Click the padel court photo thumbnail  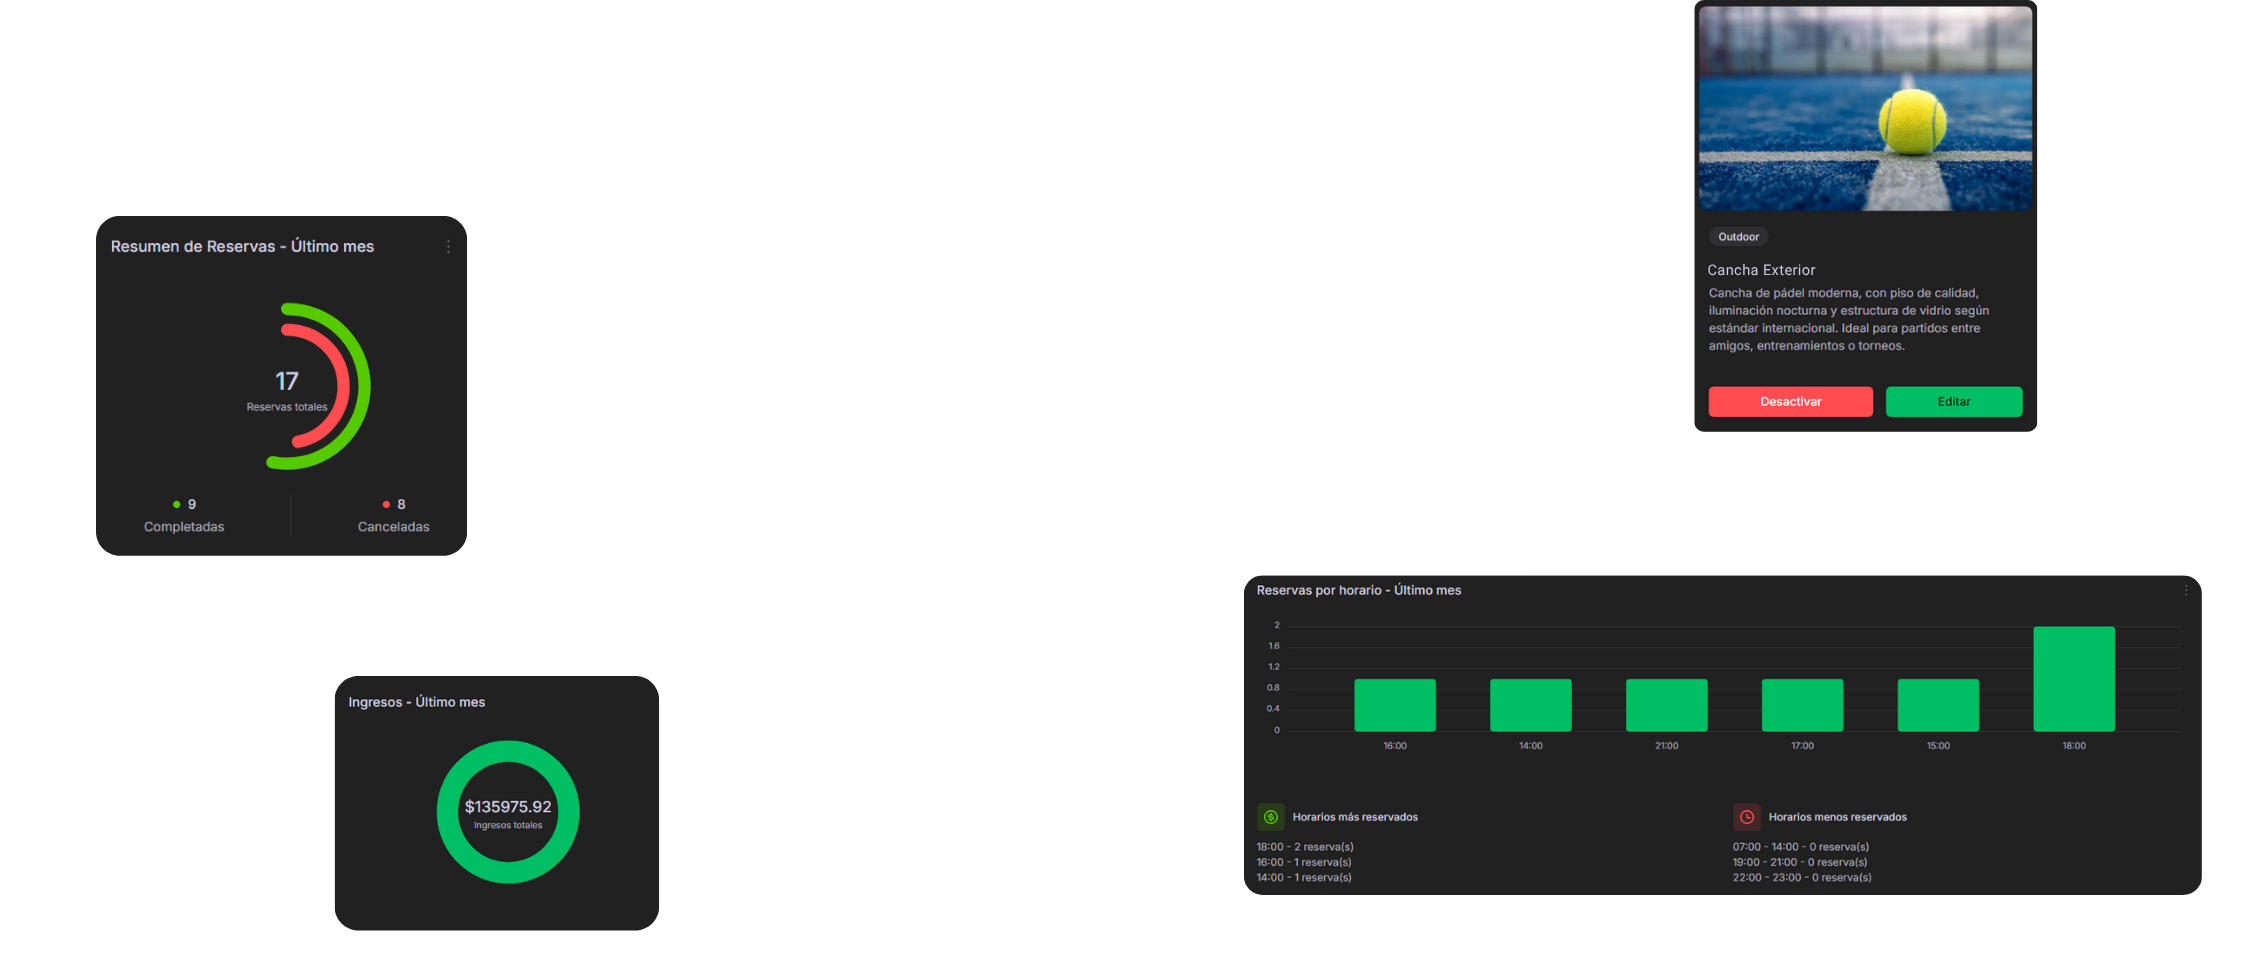coord(1865,108)
